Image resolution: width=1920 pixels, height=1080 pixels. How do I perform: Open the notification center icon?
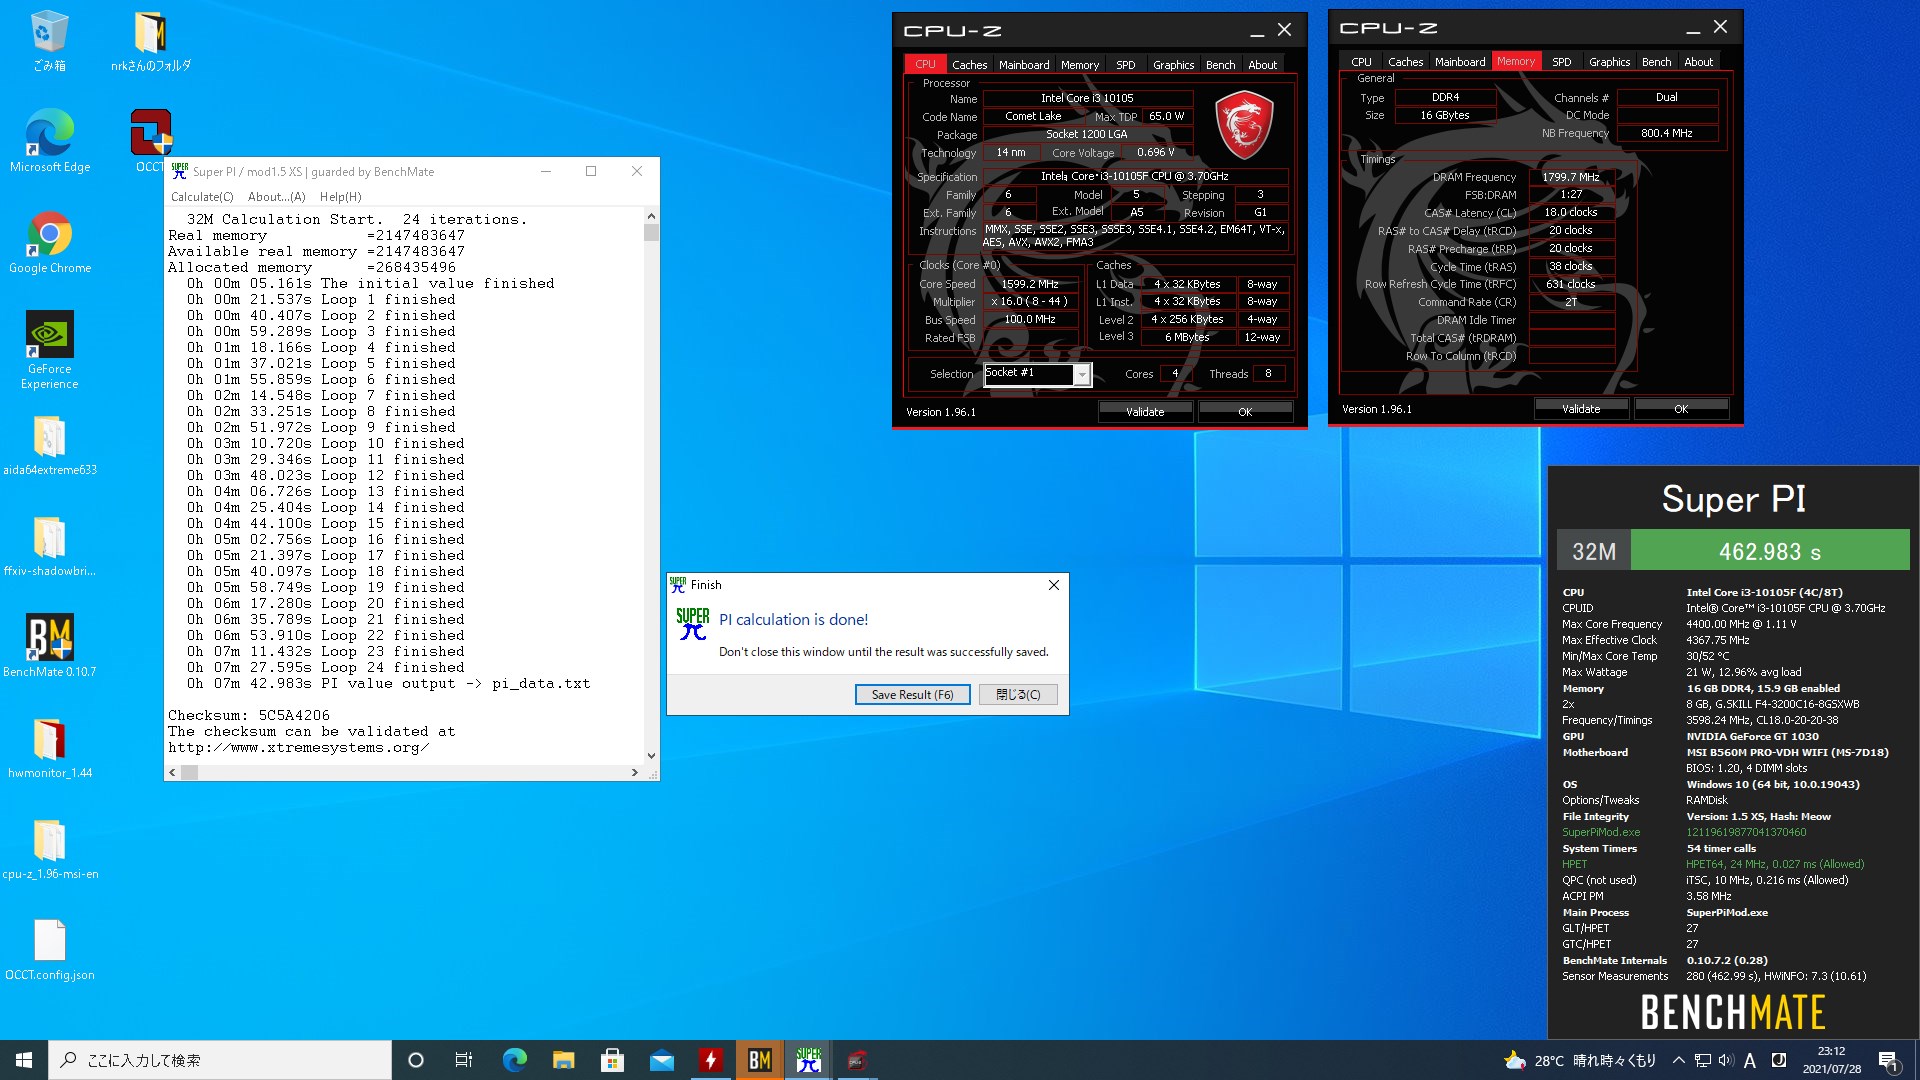click(1889, 1060)
